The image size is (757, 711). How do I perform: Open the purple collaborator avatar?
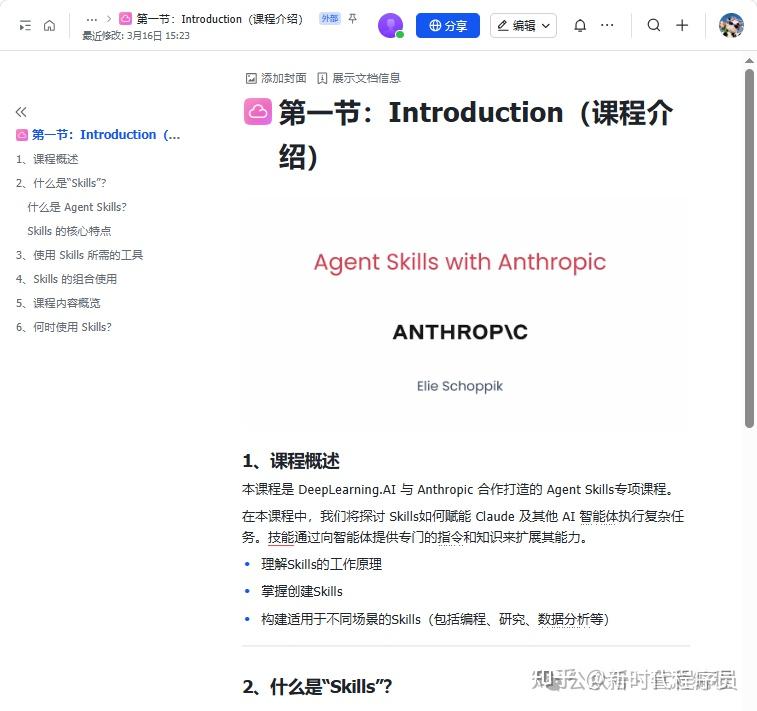point(390,26)
